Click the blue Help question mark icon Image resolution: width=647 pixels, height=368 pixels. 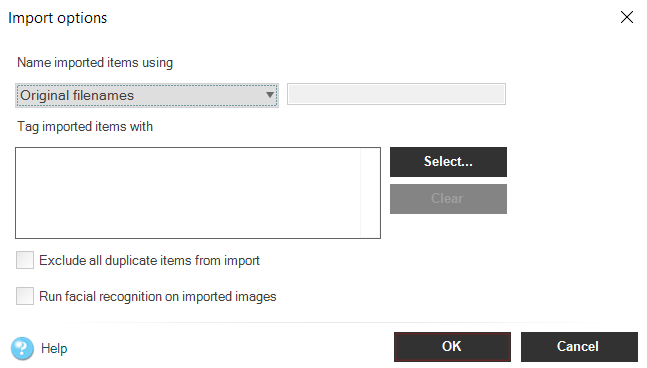(x=22, y=348)
